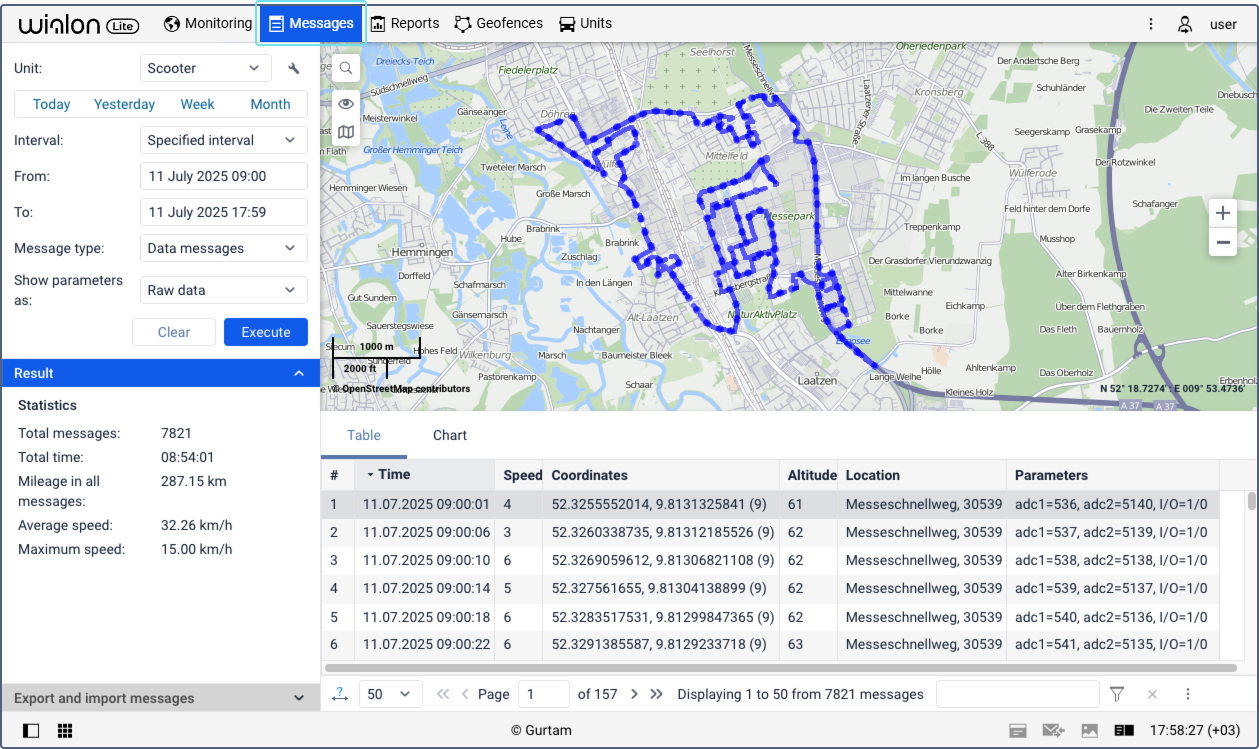Open the apps grid icon in footer

pyautogui.click(x=65, y=731)
